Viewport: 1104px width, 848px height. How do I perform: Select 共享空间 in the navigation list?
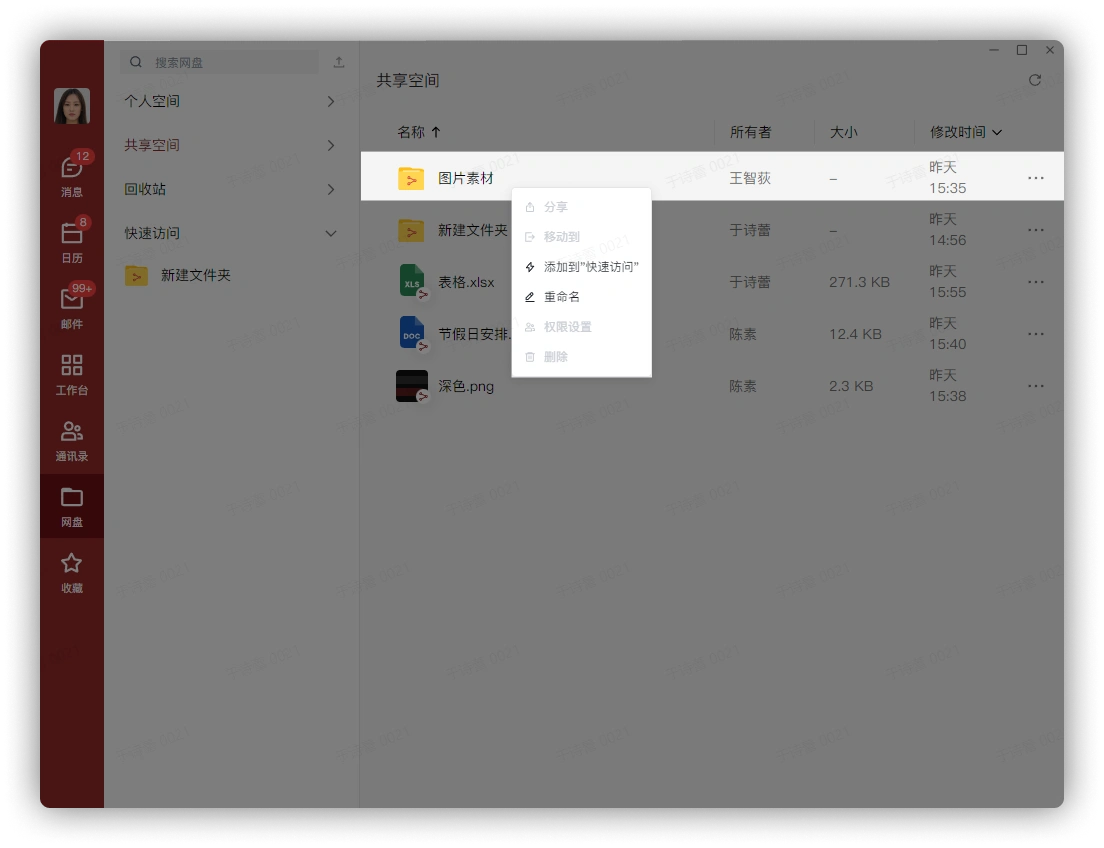(x=152, y=145)
